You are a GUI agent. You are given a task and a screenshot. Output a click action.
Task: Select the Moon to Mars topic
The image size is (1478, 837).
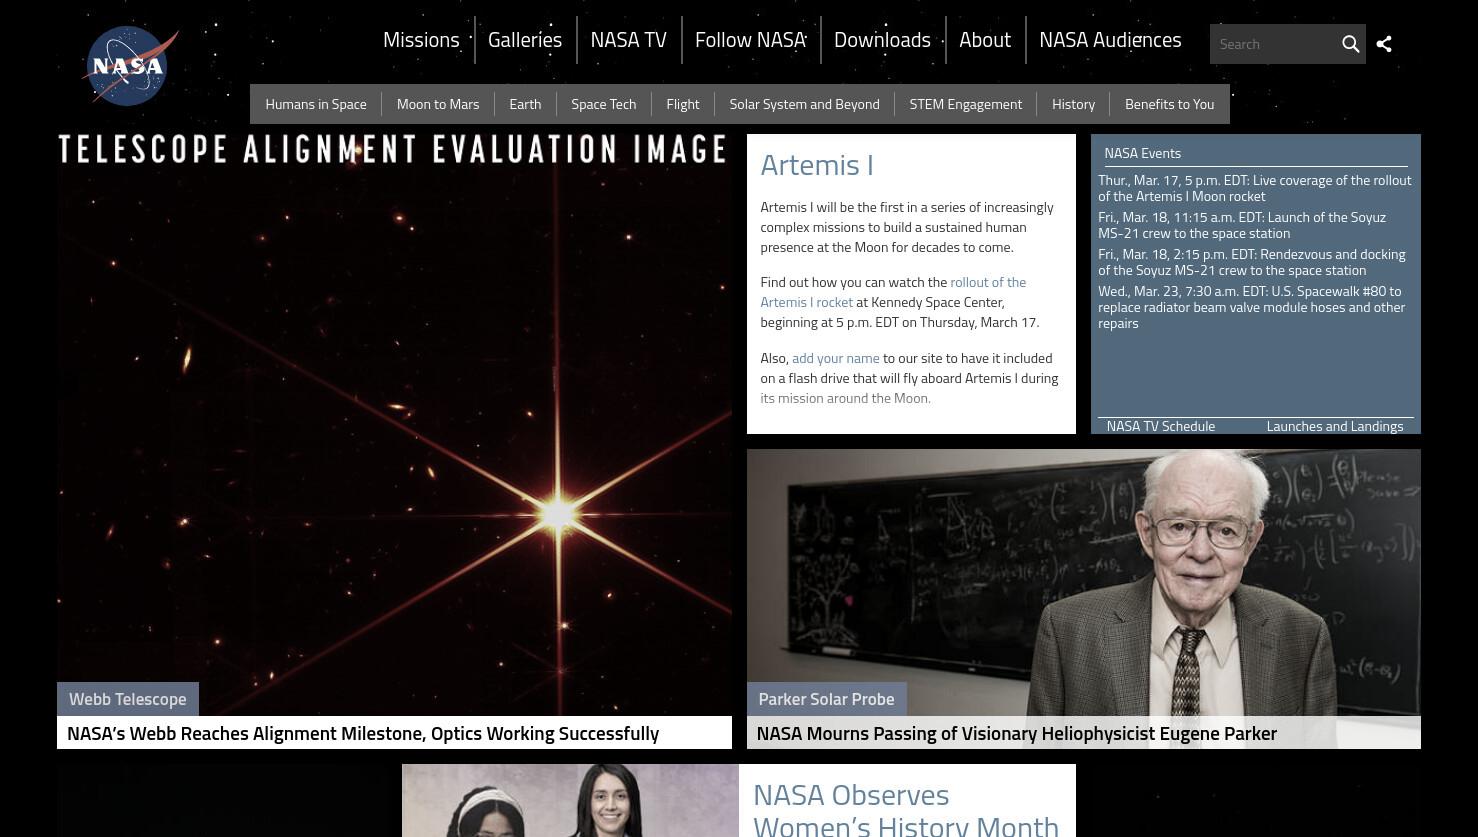coord(438,104)
